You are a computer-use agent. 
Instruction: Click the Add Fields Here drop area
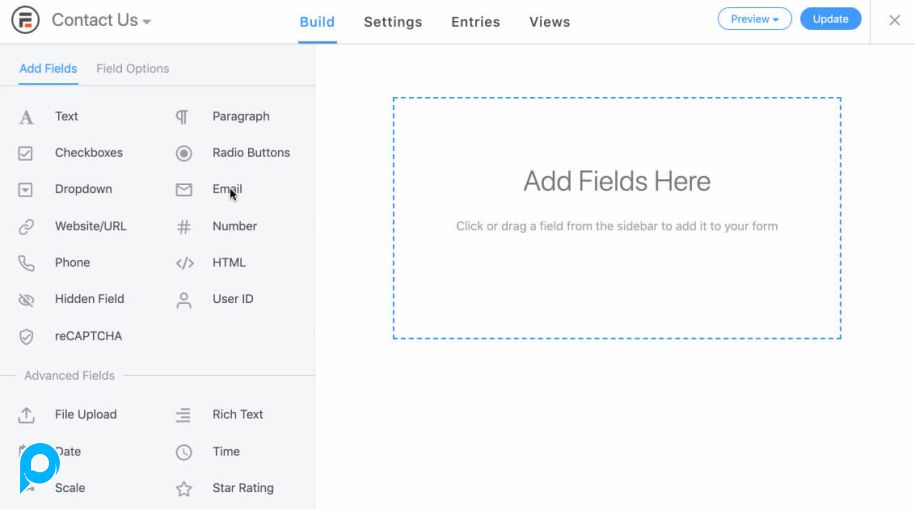tap(616, 218)
